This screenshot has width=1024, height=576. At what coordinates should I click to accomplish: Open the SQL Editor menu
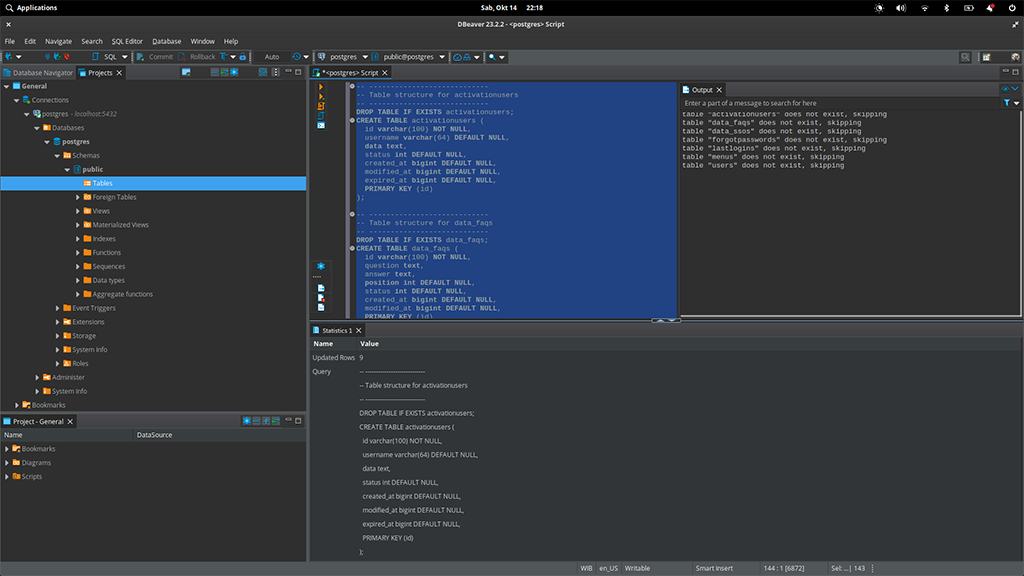127,41
